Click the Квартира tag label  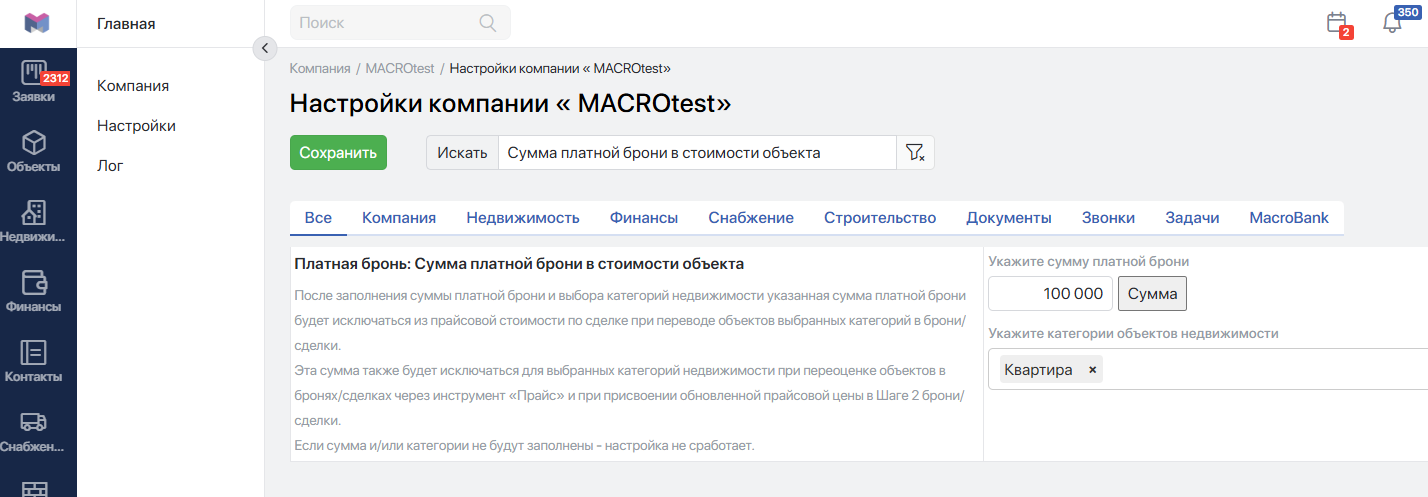1038,370
